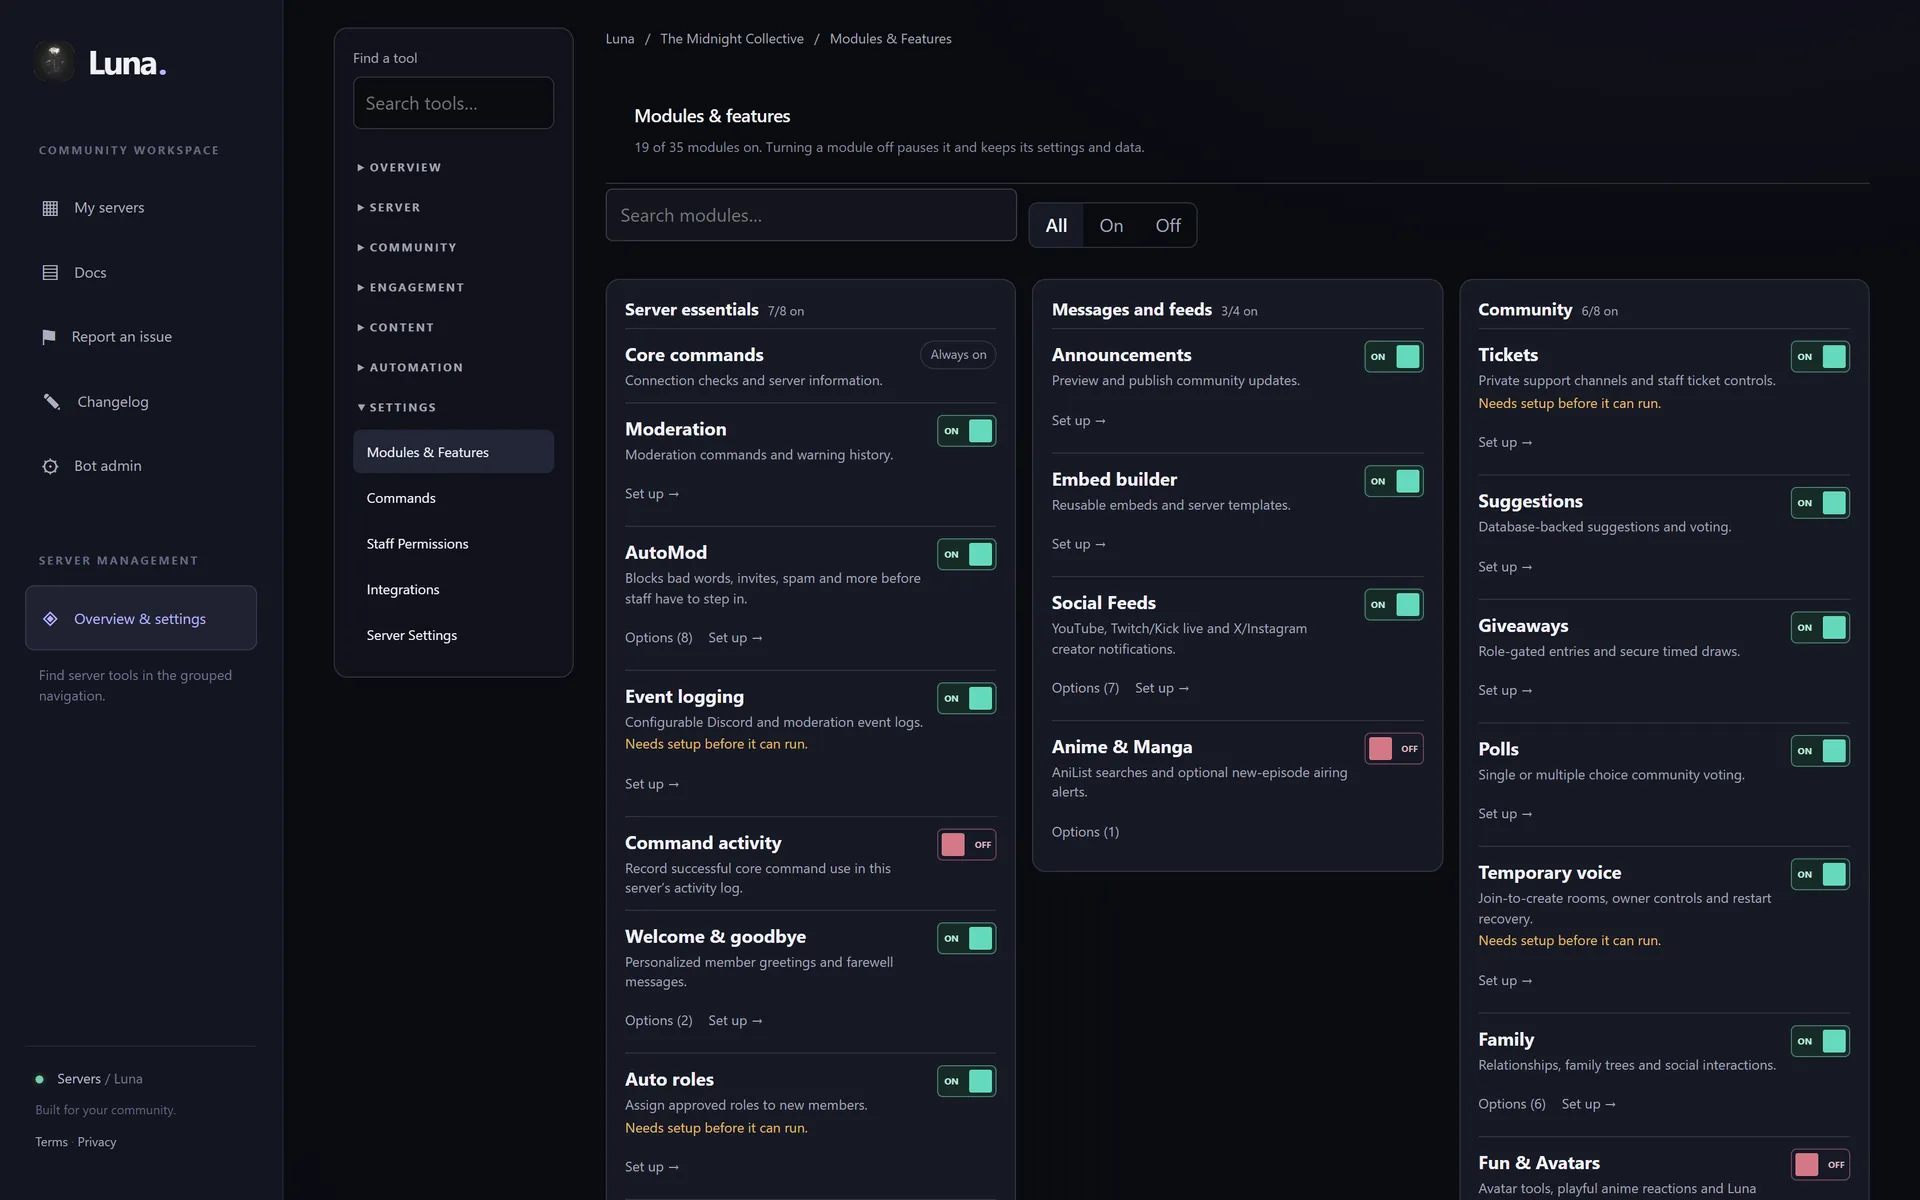Toggle the Embed builder module
This screenshot has height=1200, width=1920.
(1393, 481)
